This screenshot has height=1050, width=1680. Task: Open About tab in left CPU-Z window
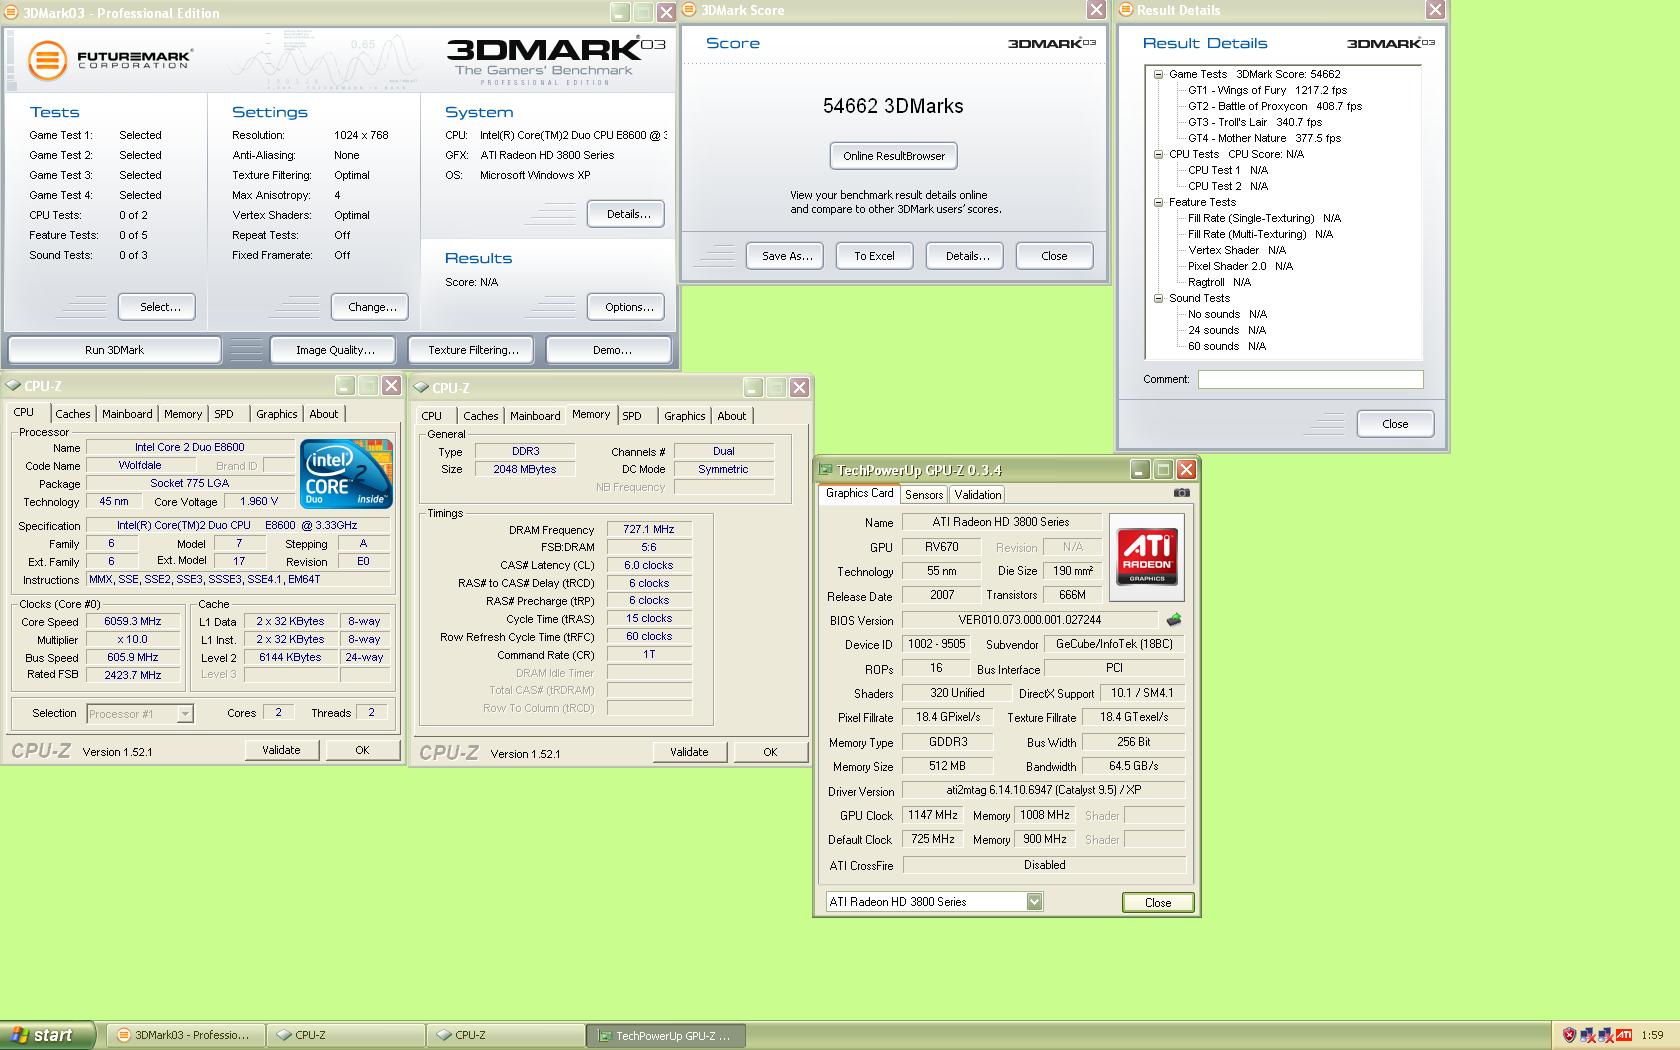[x=323, y=414]
